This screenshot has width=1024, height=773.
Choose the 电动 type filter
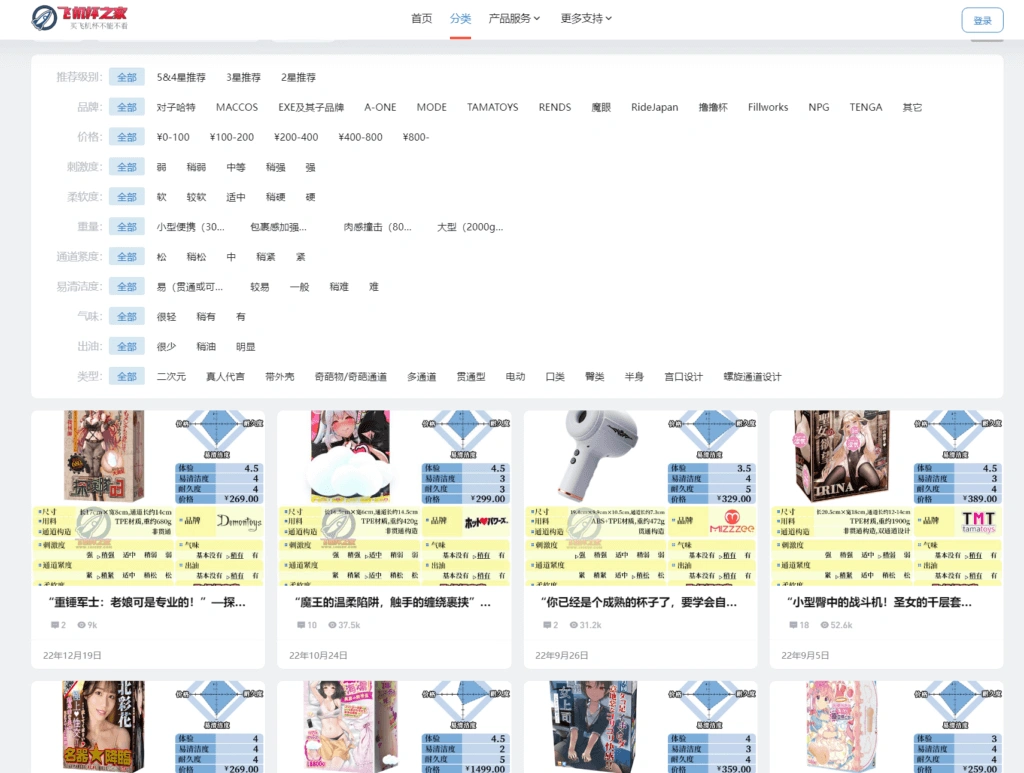(x=515, y=377)
